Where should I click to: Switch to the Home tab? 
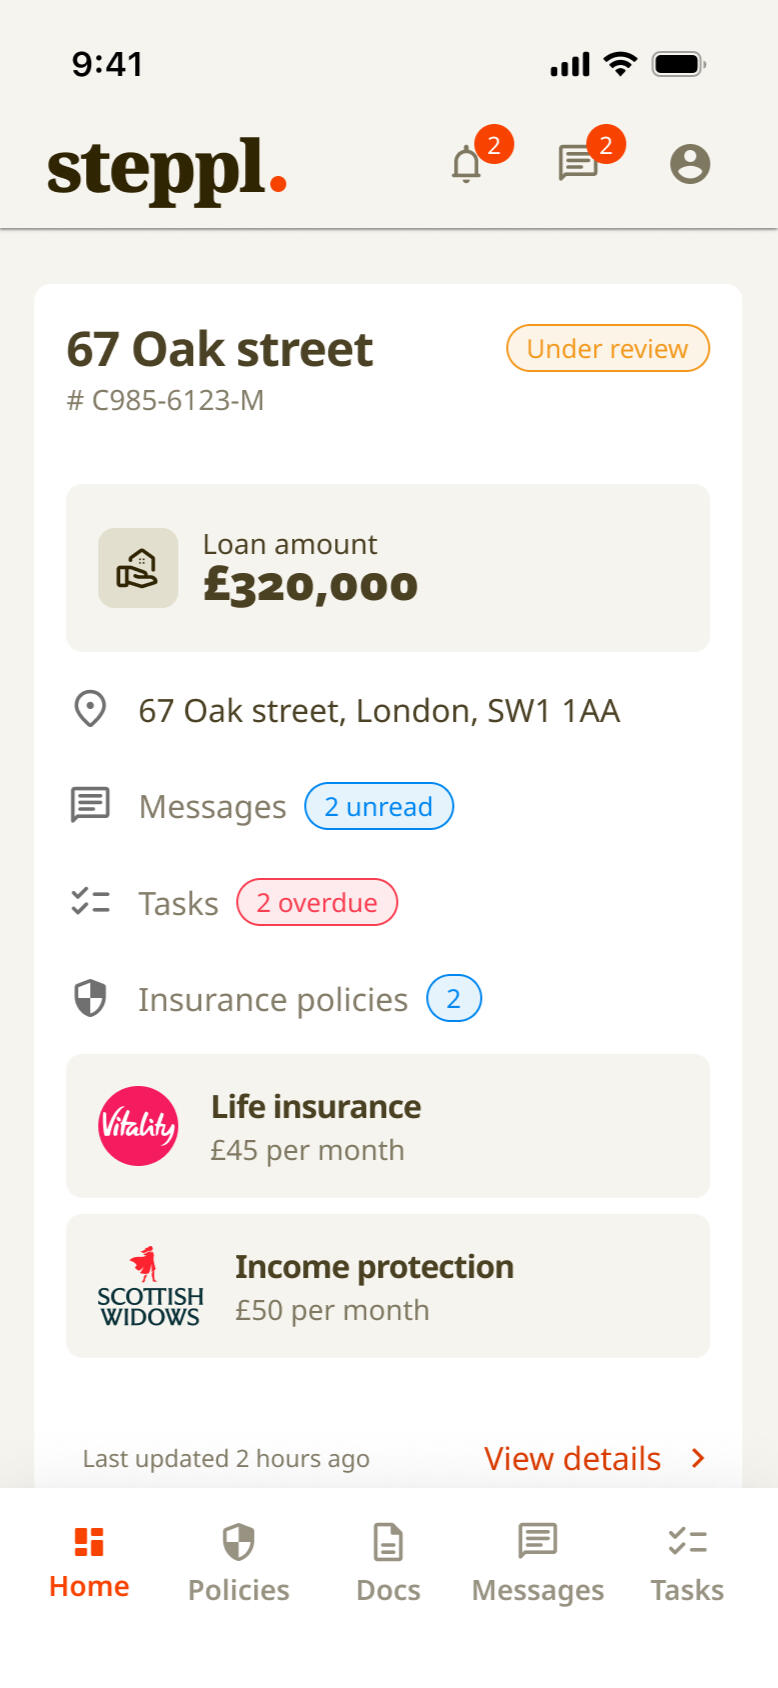pos(89,1562)
